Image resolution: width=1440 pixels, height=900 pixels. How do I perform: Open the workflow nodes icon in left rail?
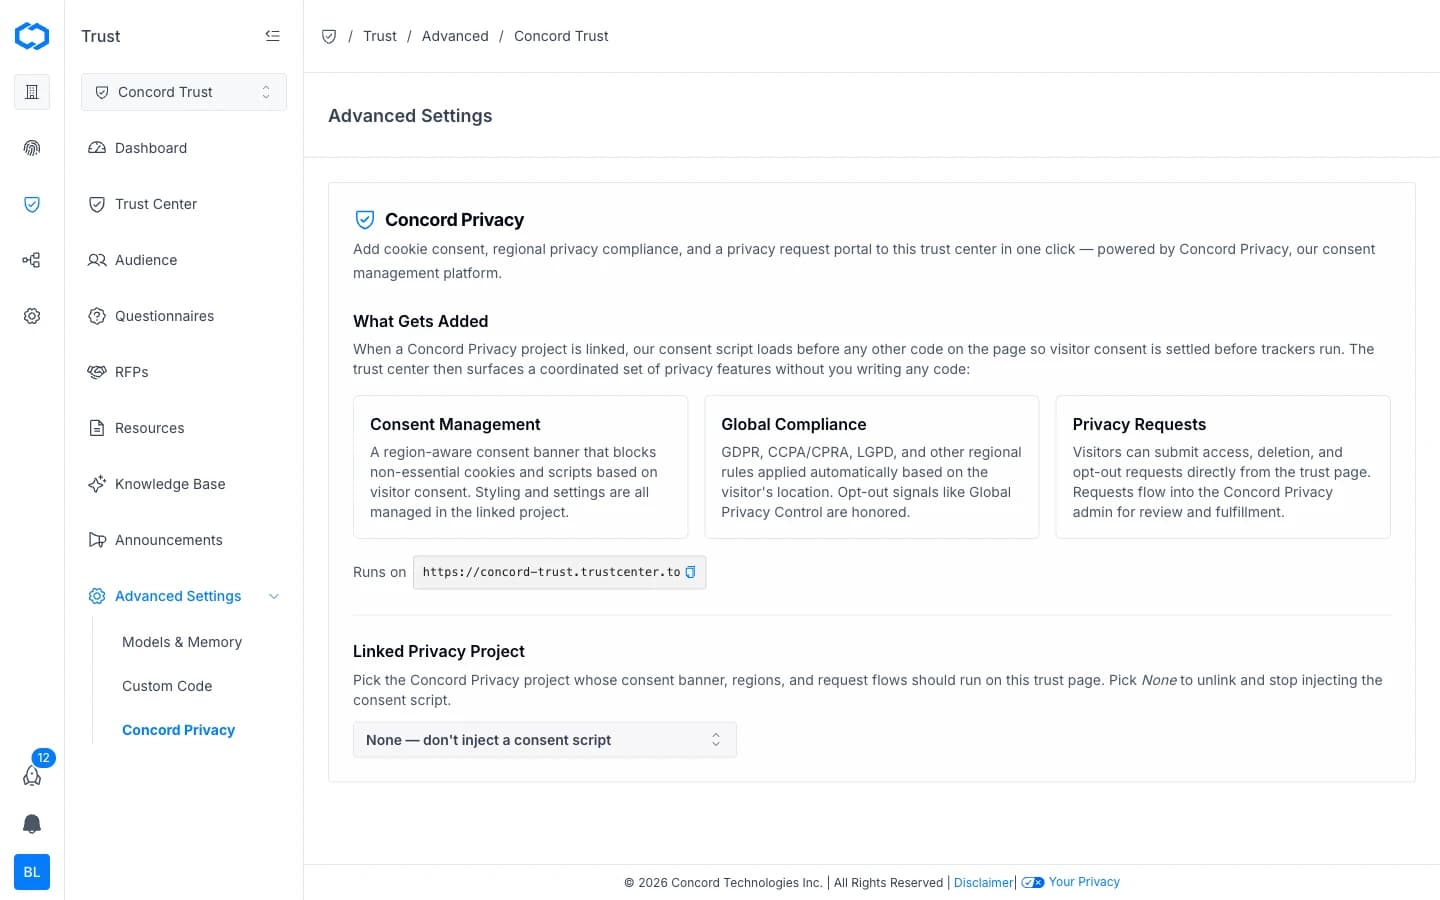pos(32,260)
